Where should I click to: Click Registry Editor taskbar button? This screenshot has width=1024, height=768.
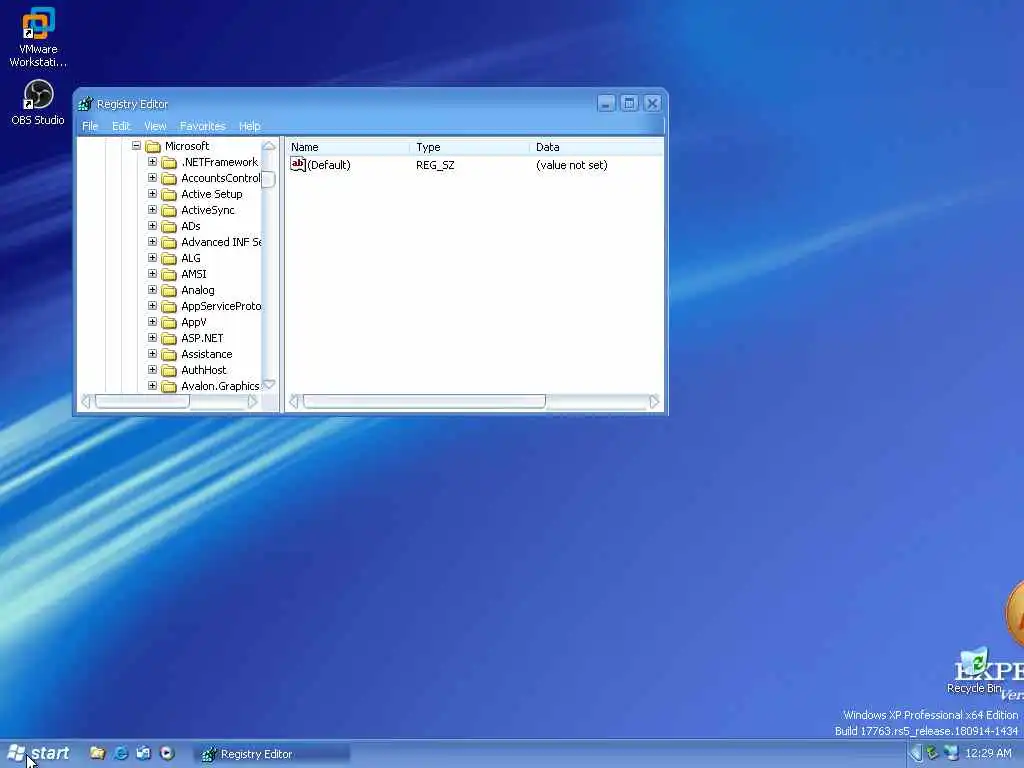coord(273,754)
